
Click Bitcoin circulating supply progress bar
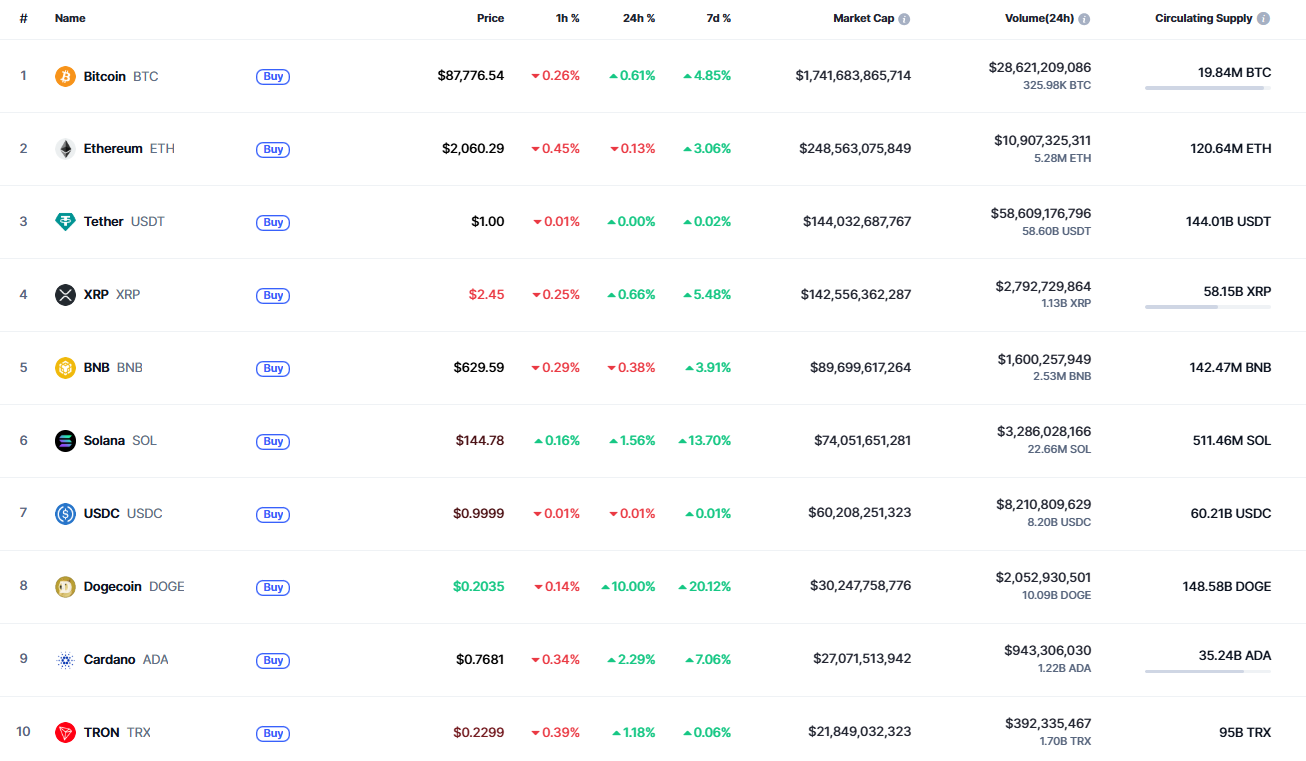[x=1207, y=88]
